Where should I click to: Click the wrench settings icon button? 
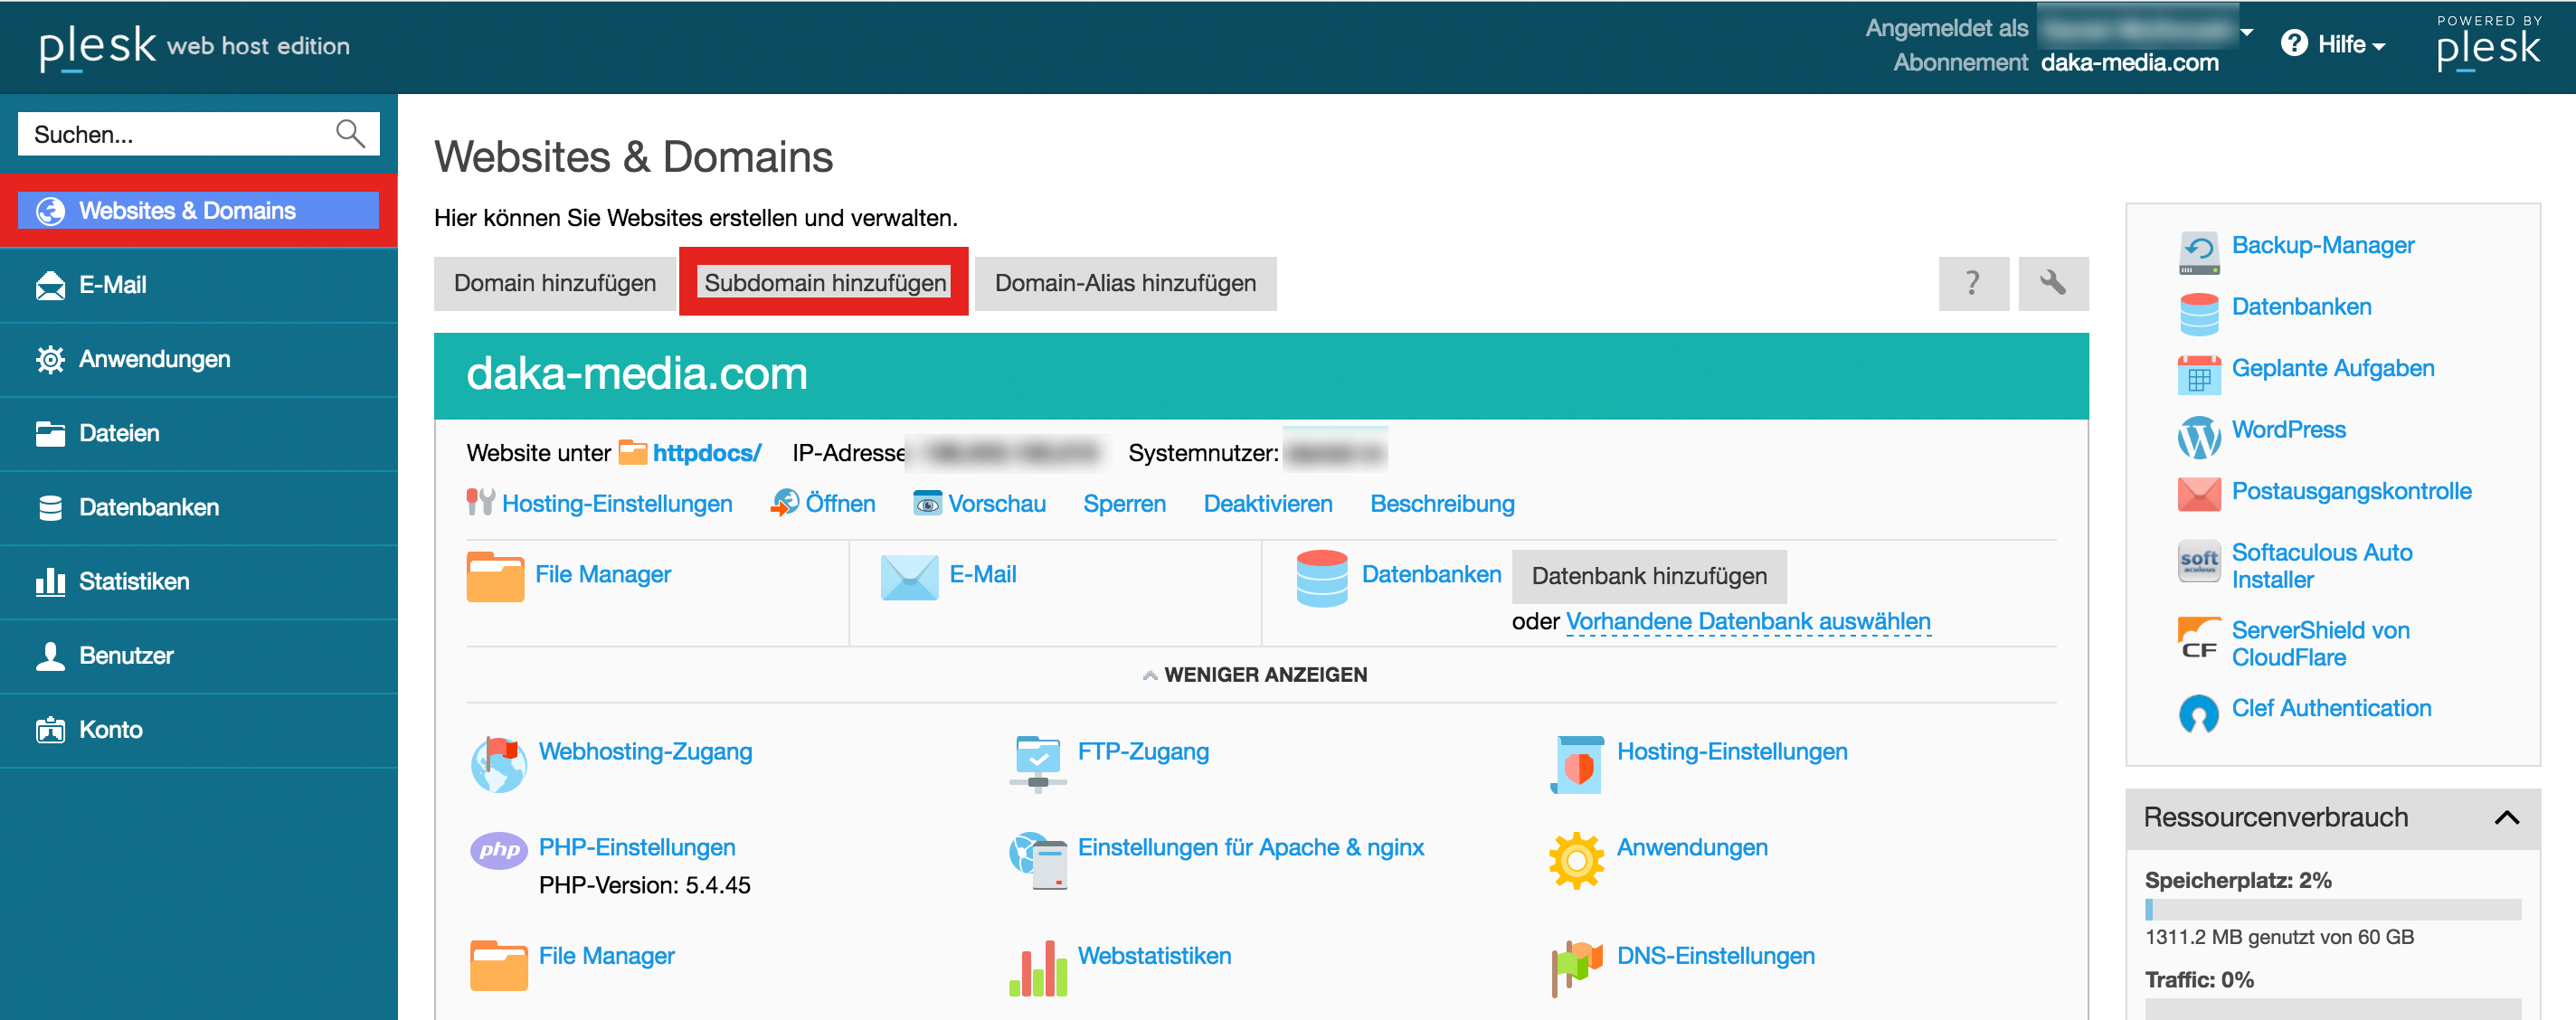(2052, 283)
